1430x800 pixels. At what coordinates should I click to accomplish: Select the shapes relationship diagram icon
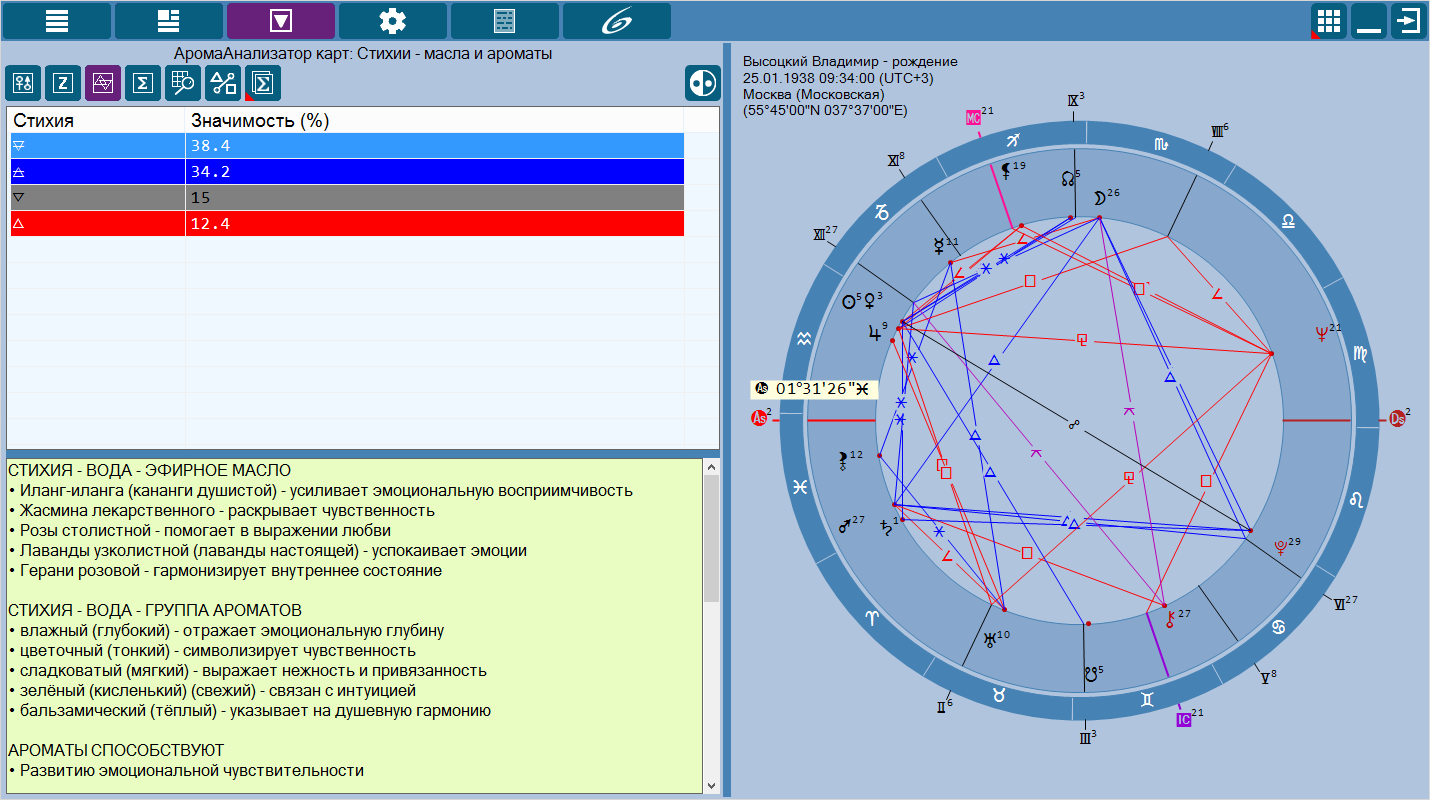[x=223, y=84]
